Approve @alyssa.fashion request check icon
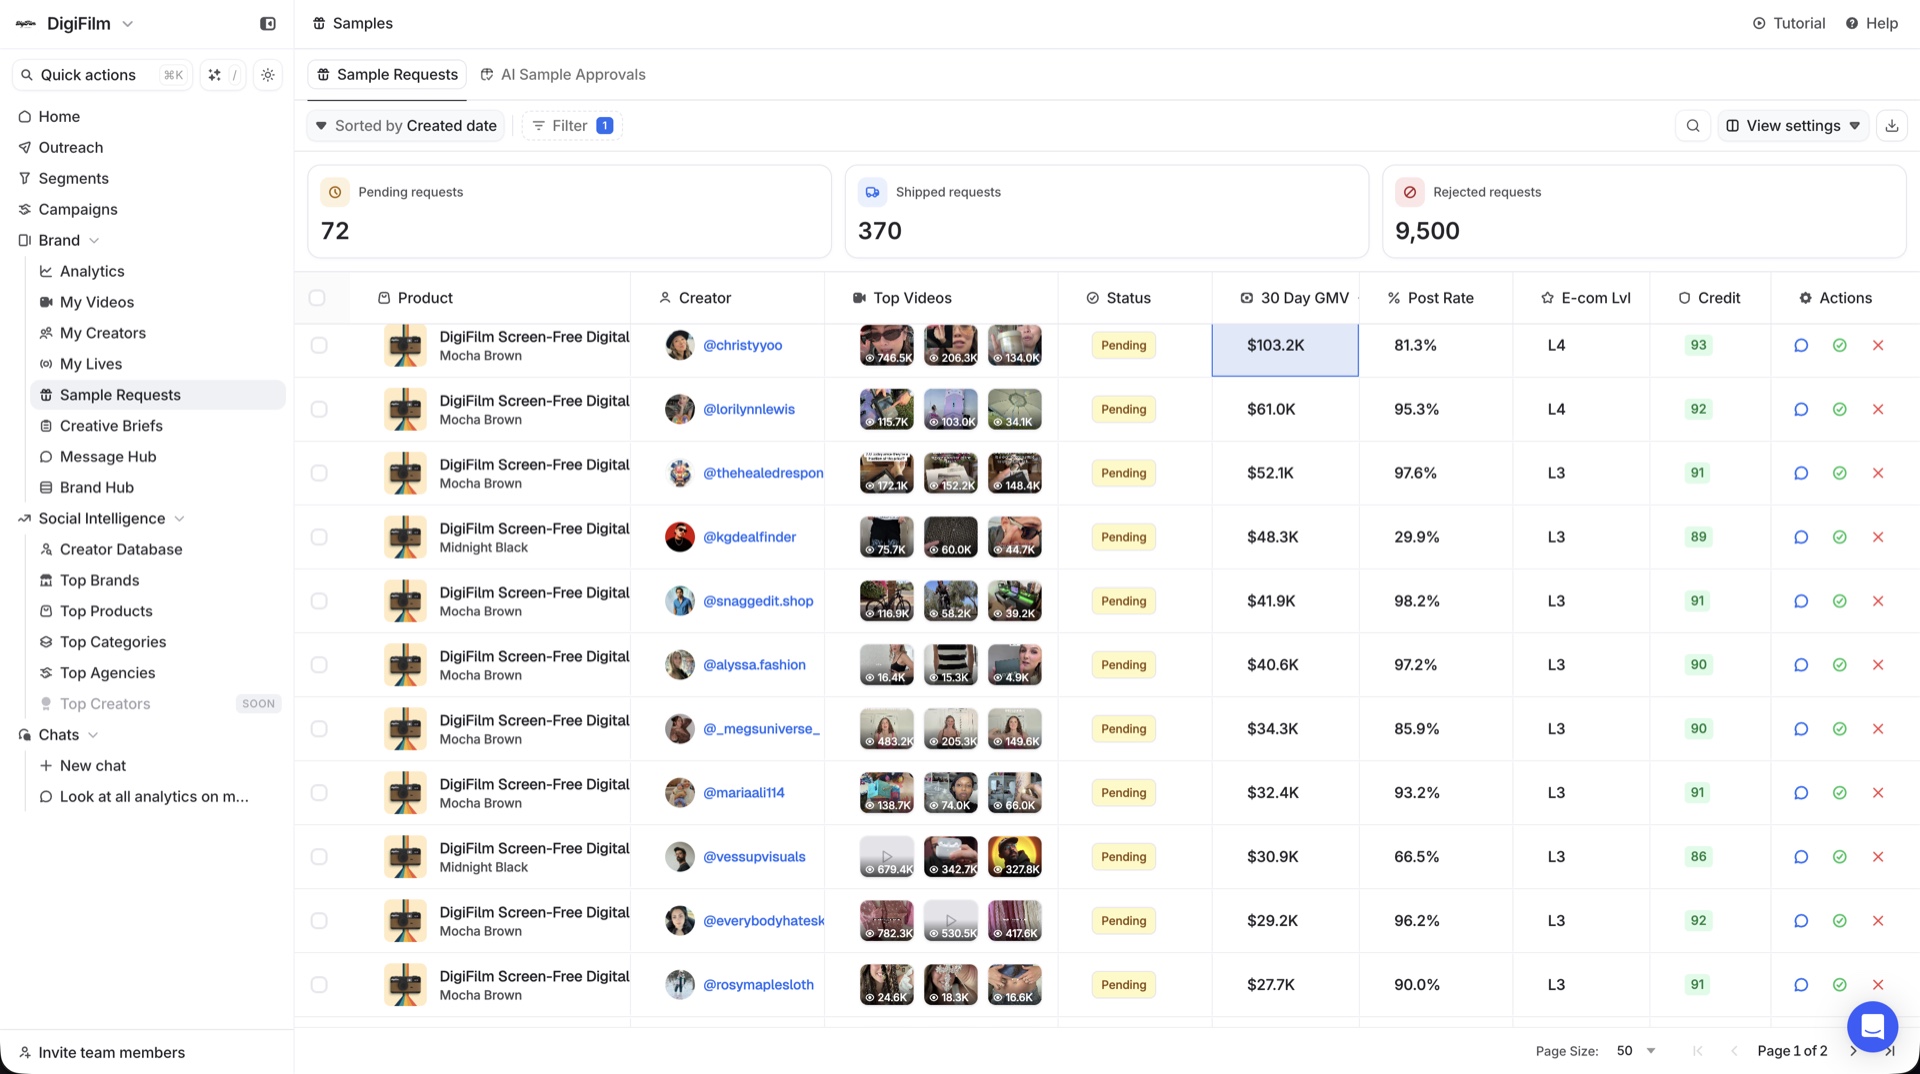 click(1840, 665)
